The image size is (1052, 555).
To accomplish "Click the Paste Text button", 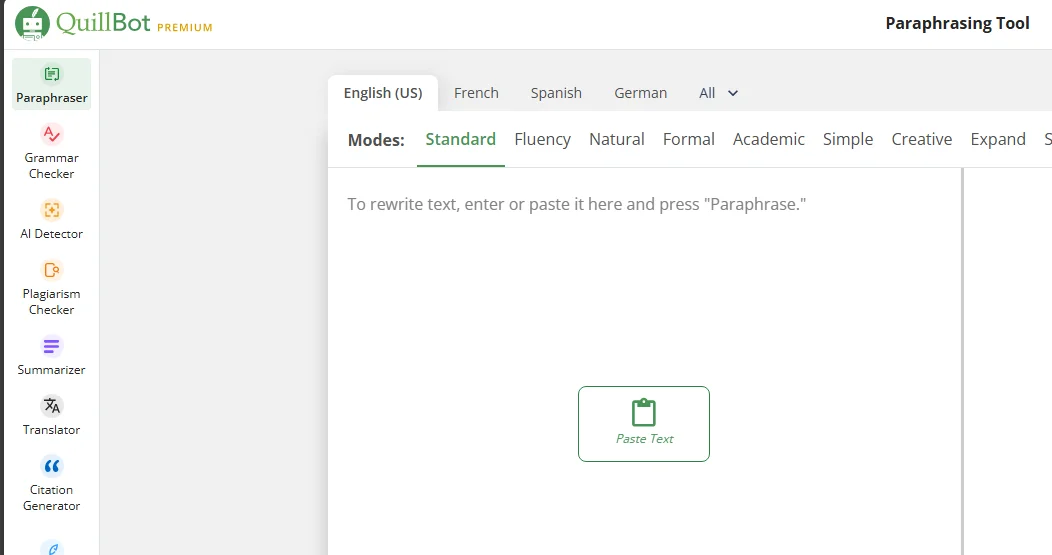I will coord(643,423).
